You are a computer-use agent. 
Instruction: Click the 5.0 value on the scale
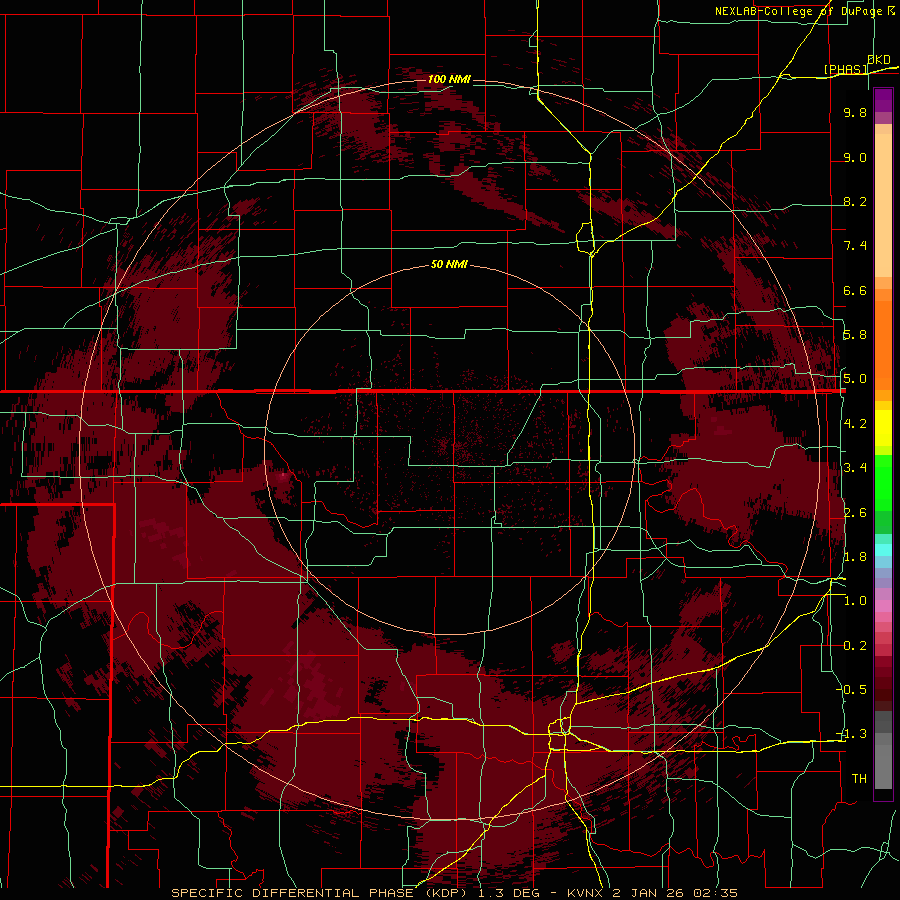855,379
